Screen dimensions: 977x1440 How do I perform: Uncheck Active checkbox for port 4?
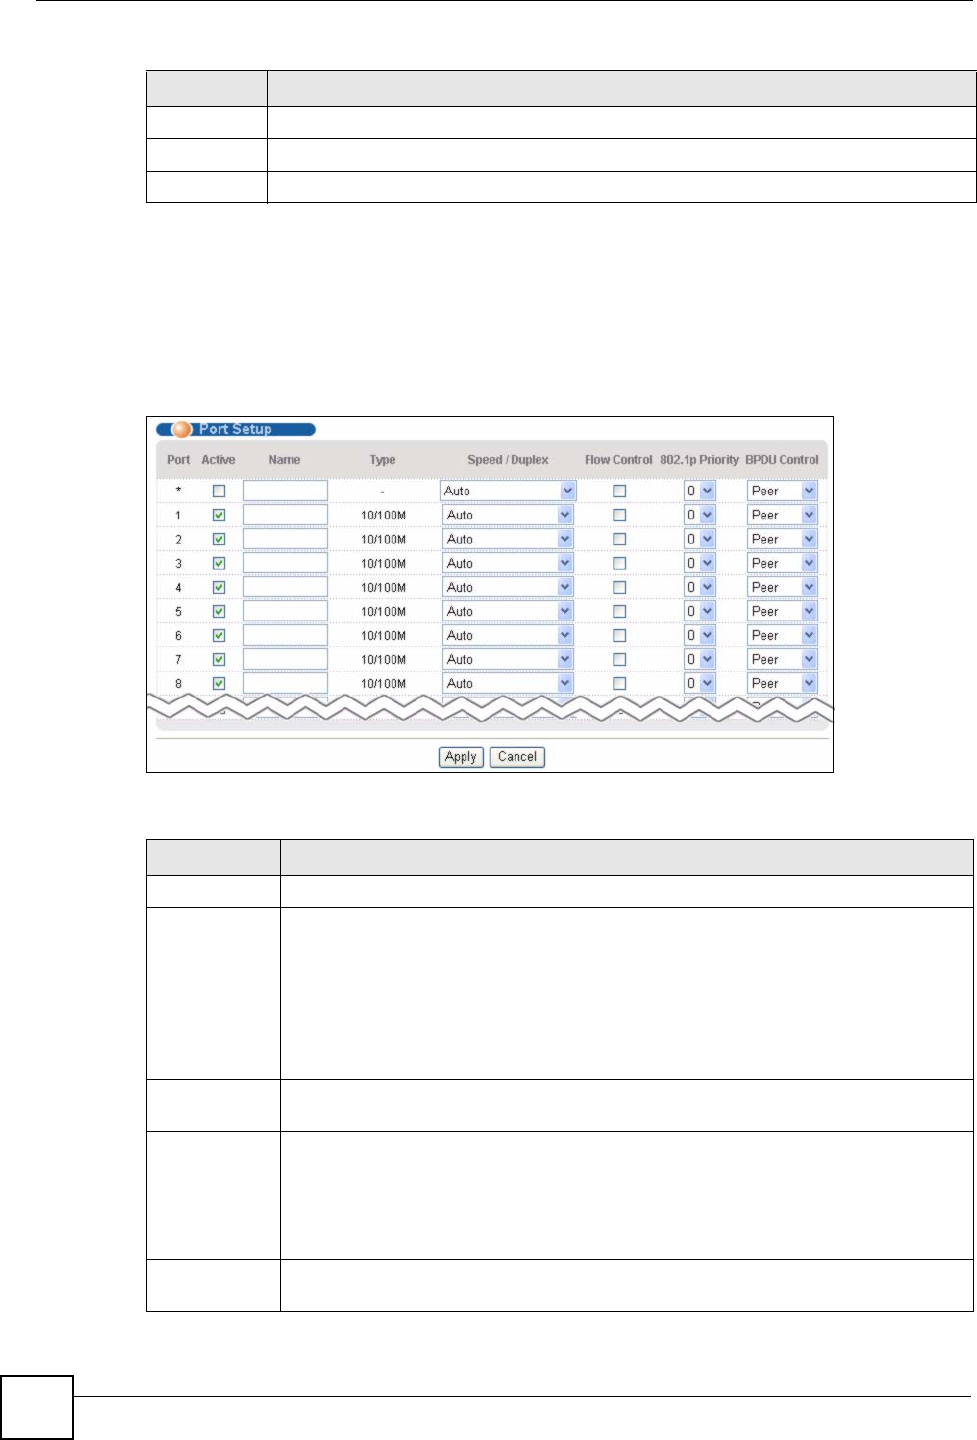(219, 587)
